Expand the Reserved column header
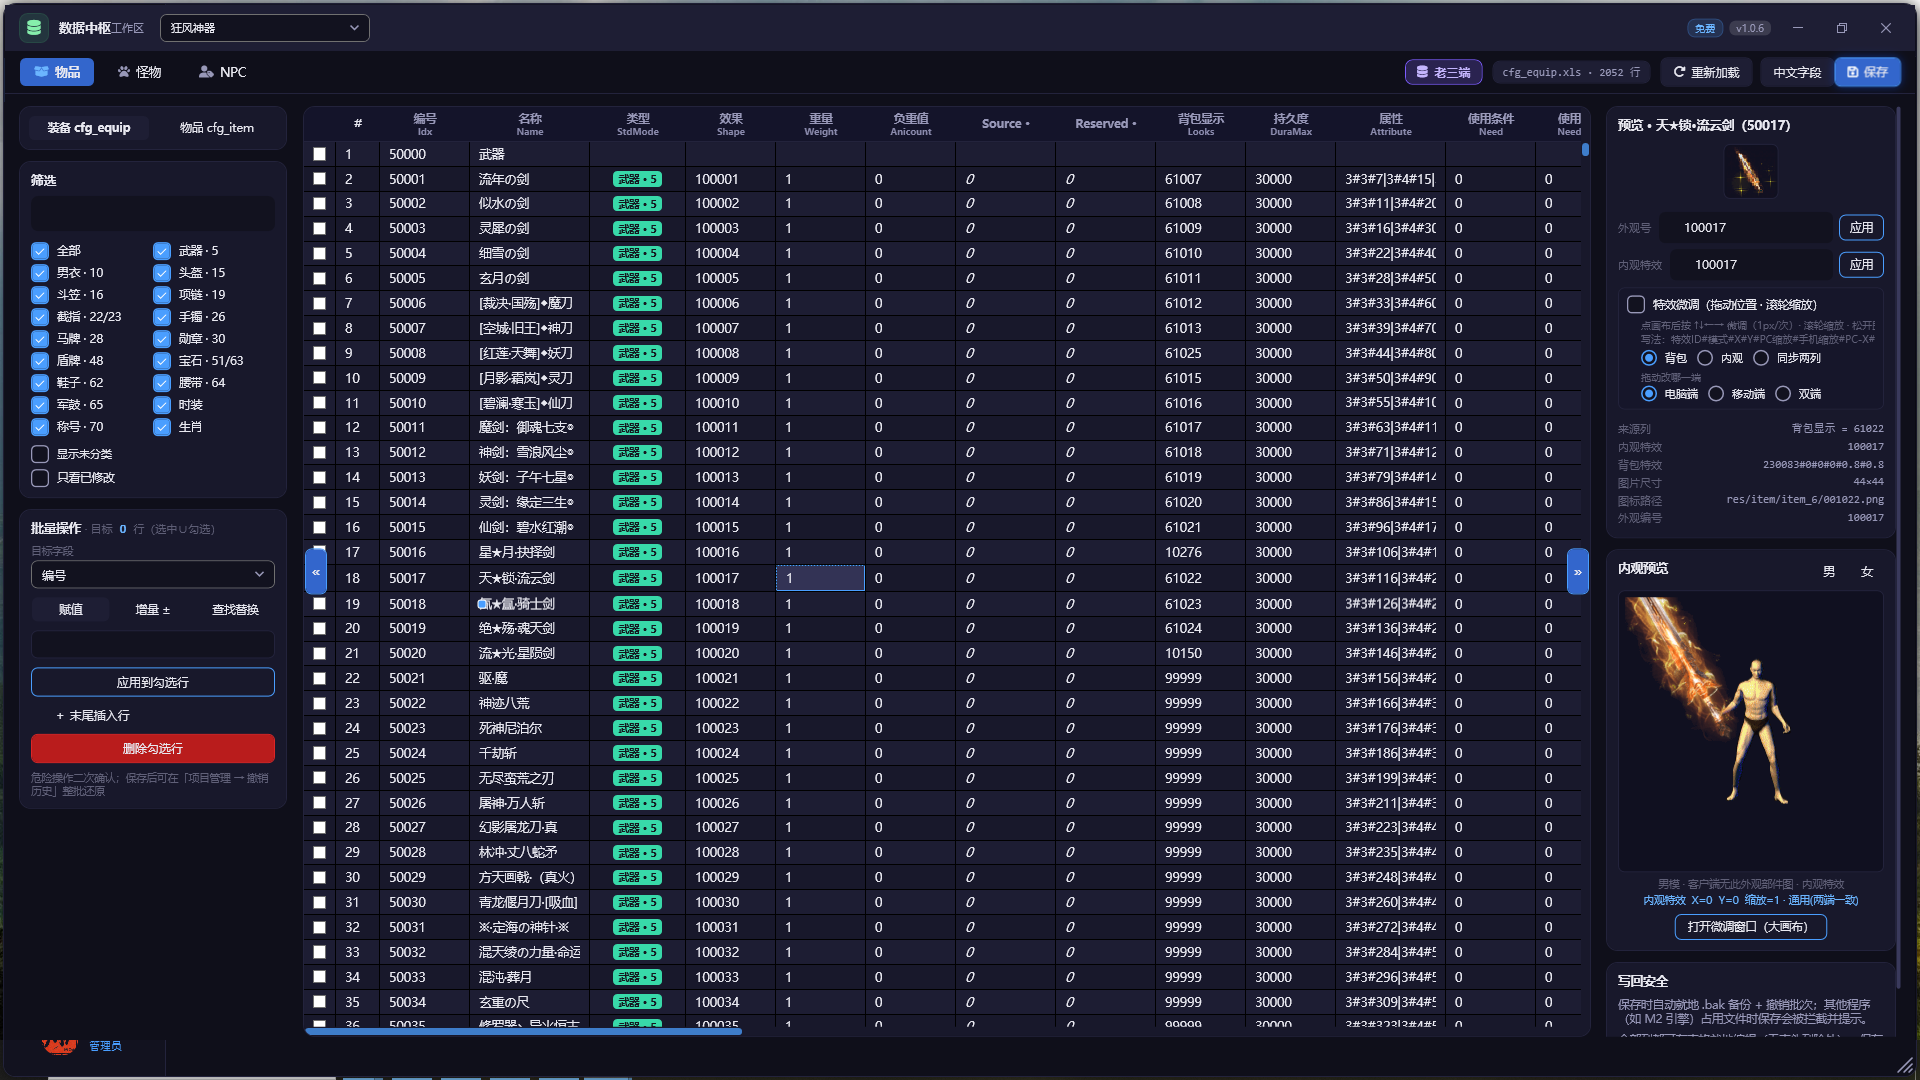This screenshot has width=1920, height=1080. 1105,124
